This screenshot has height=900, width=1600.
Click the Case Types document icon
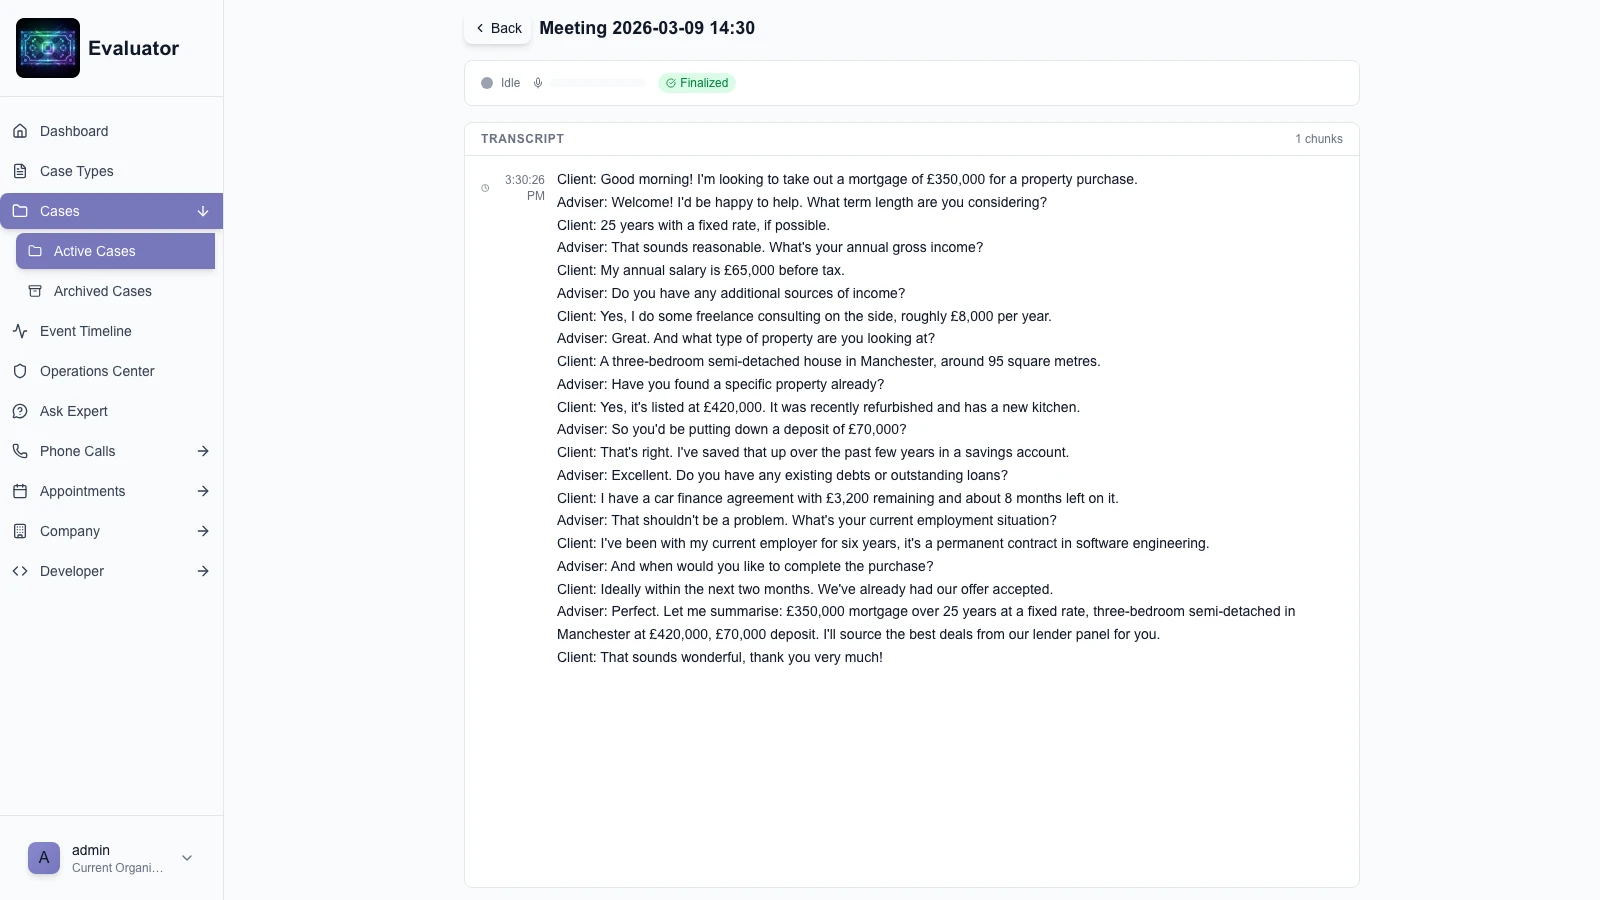coord(20,171)
